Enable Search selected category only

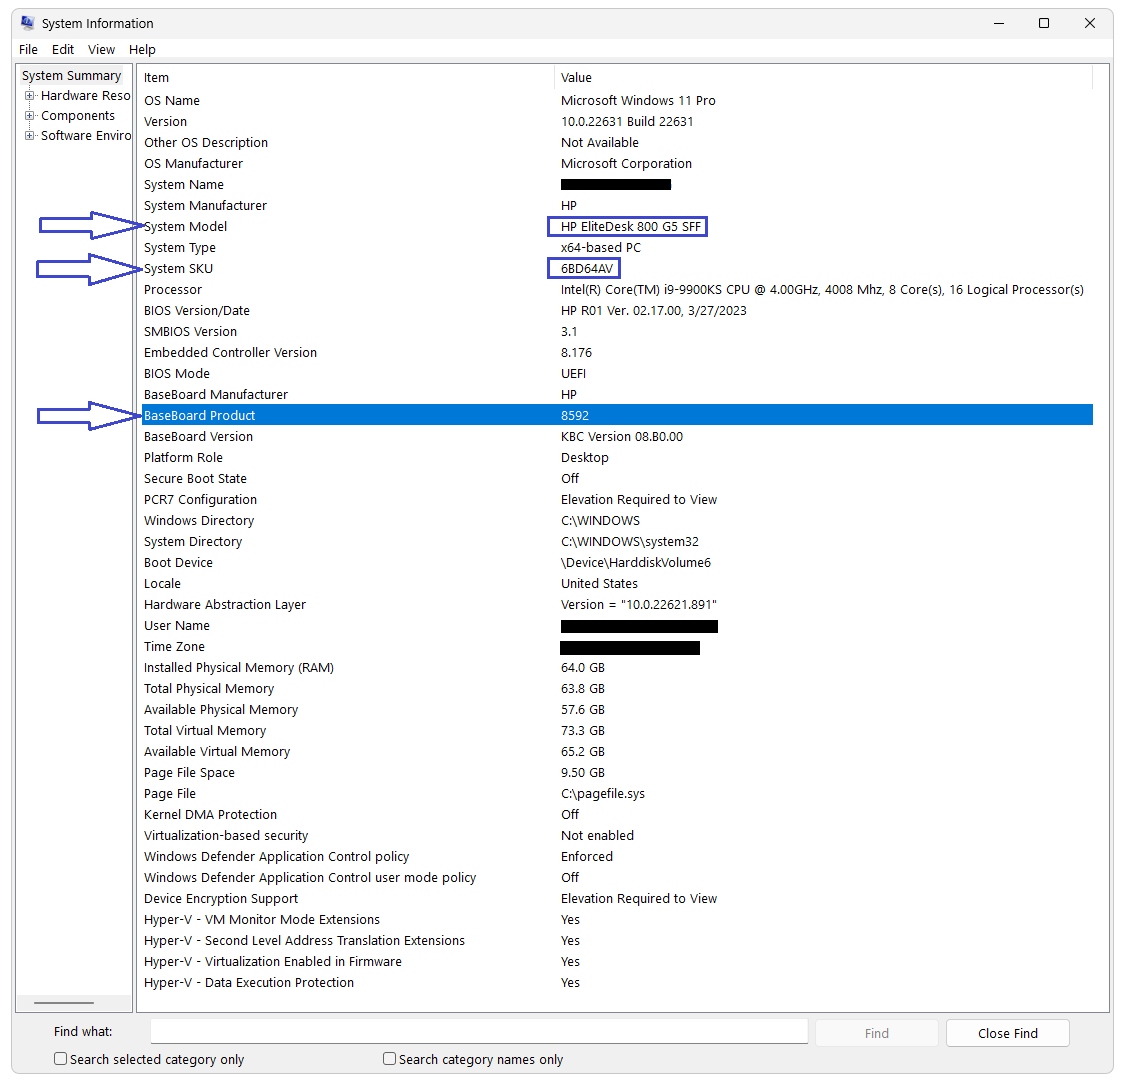(60, 1058)
